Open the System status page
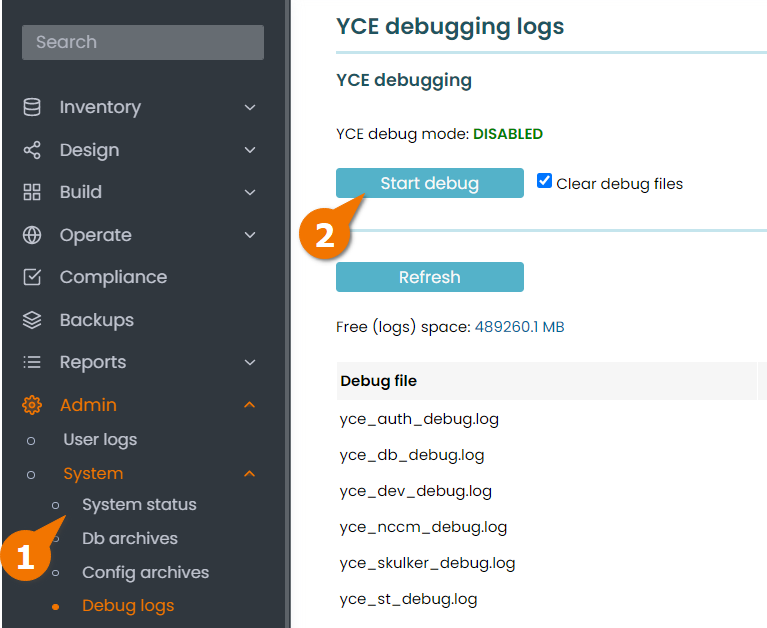The height and width of the screenshot is (628, 767). 139,505
